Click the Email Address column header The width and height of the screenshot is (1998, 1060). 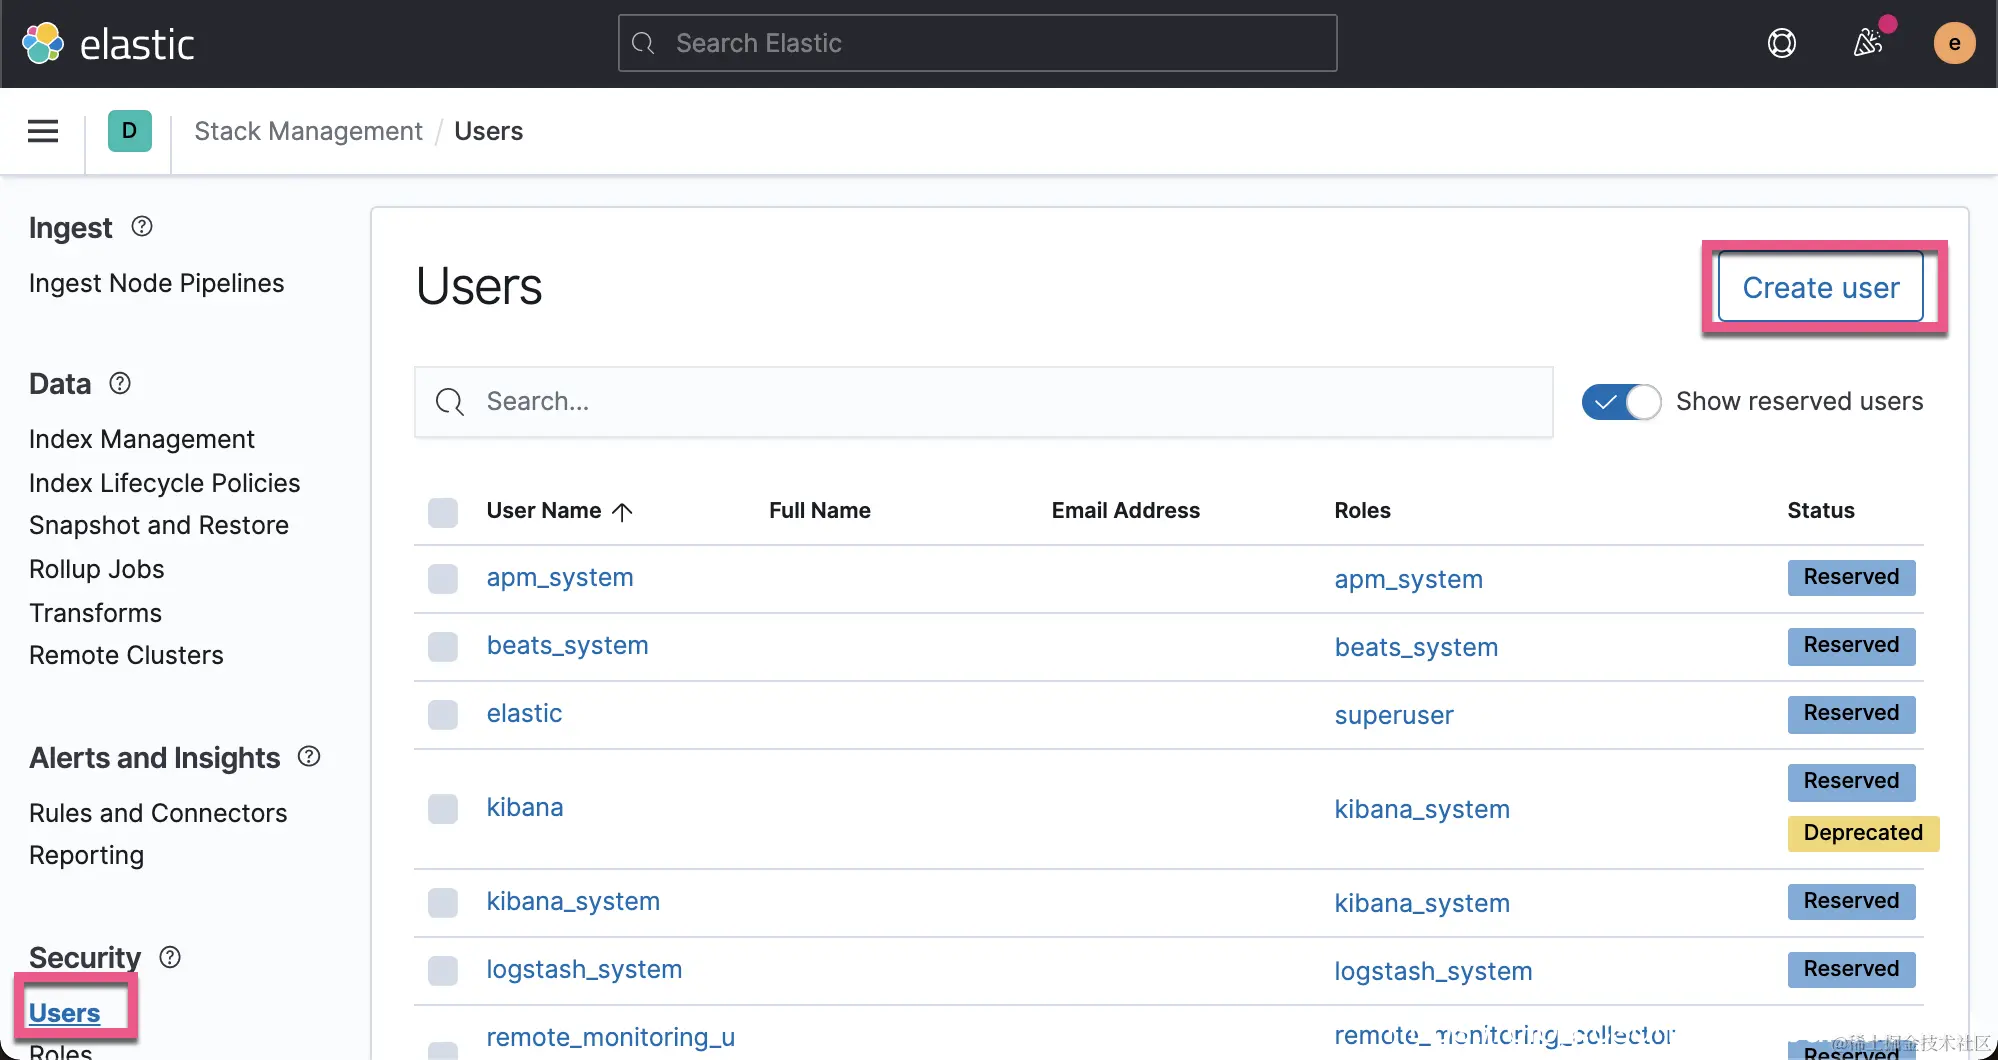1126,511
